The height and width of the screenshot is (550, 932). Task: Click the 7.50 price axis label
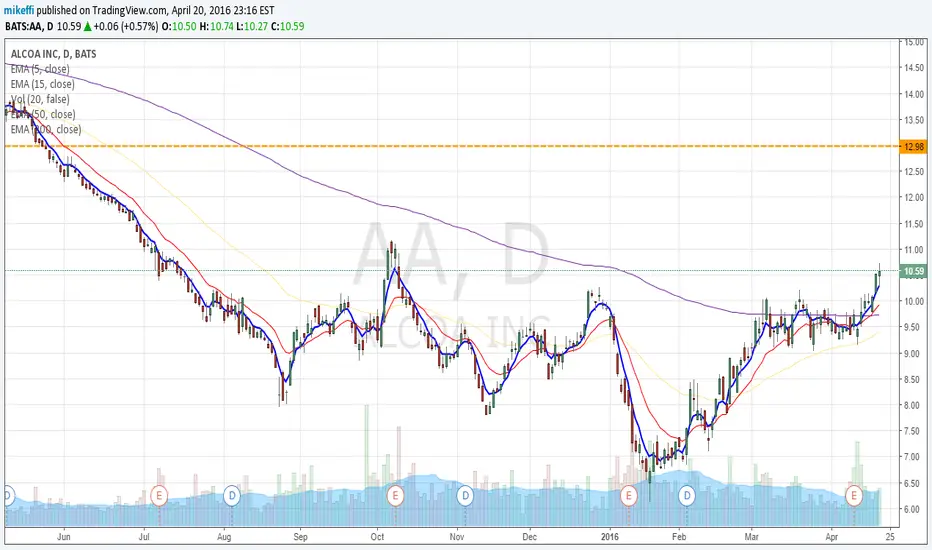click(x=914, y=431)
